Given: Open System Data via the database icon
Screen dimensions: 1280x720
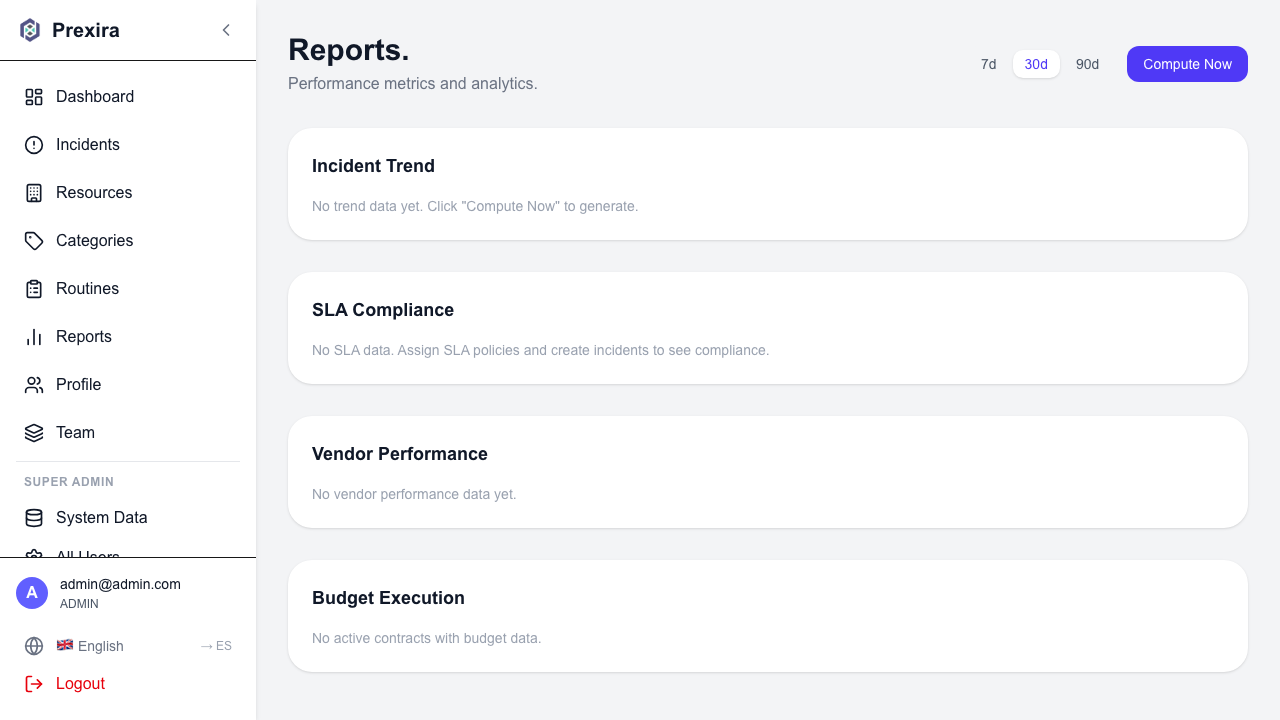Looking at the screenshot, I should point(33,517).
